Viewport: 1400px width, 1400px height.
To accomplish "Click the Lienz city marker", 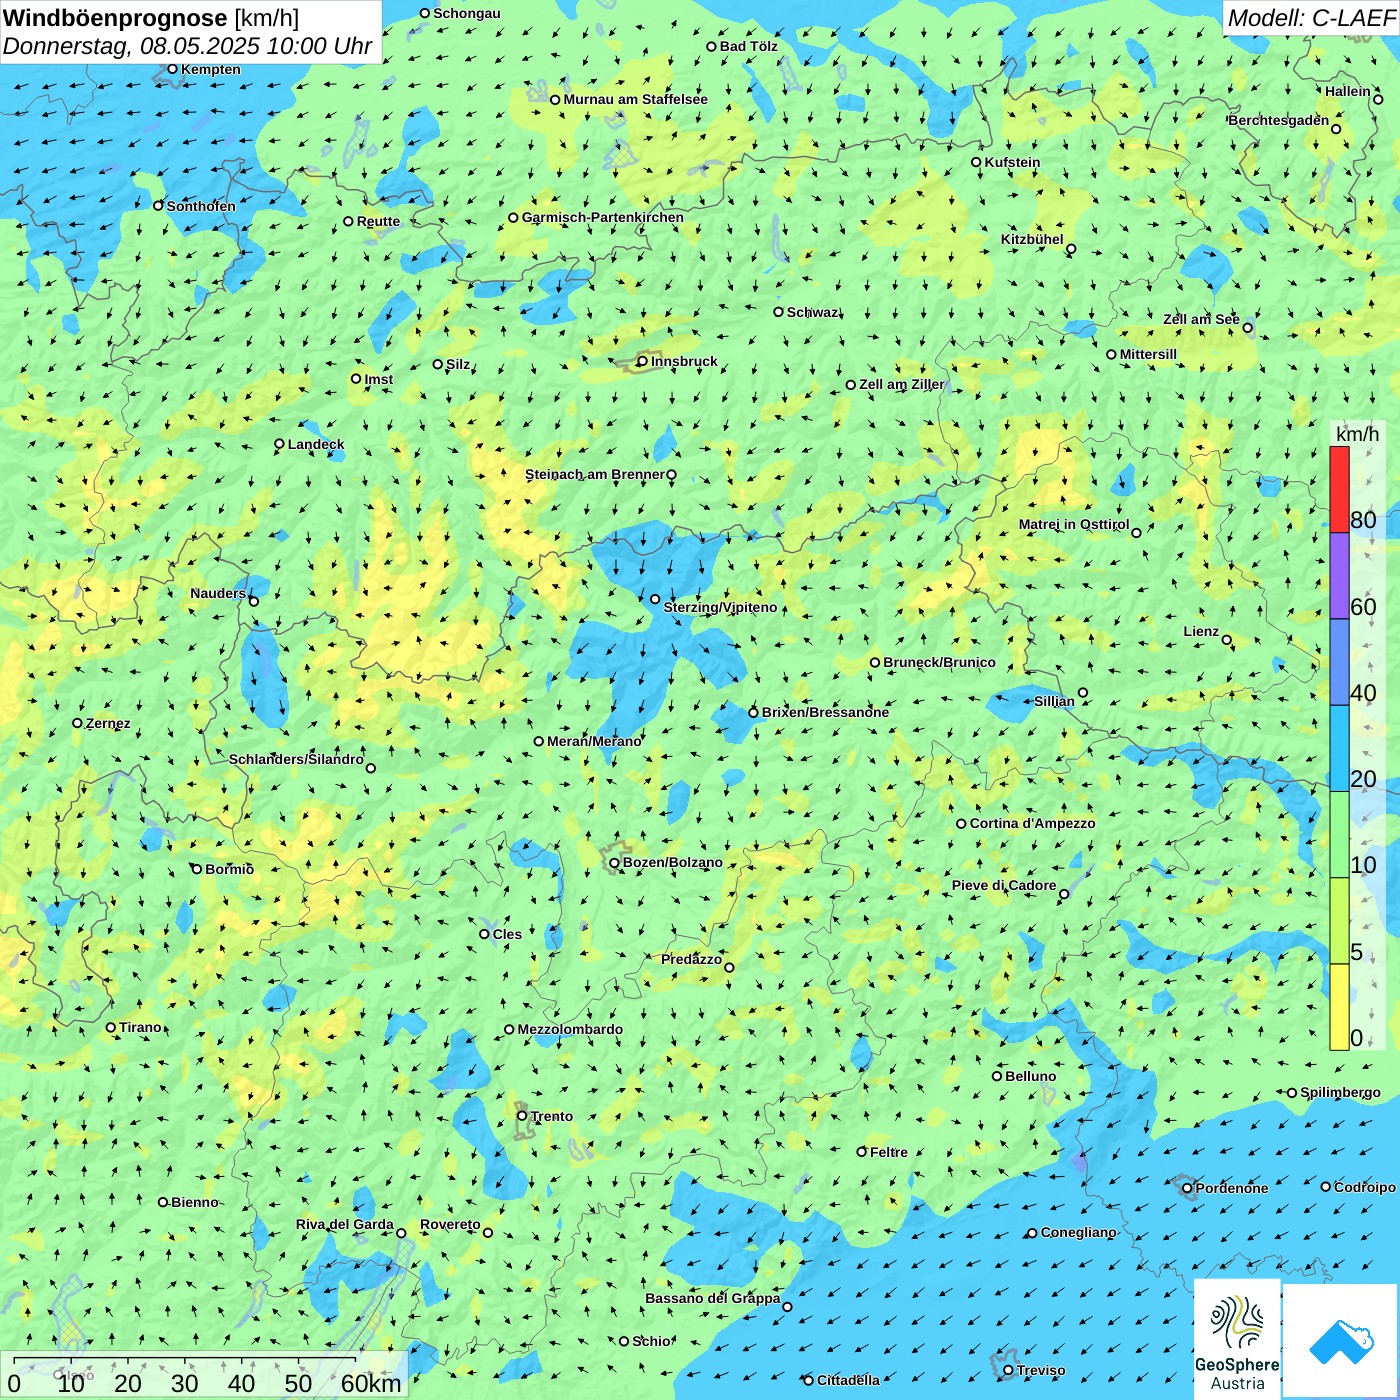I will click(x=1227, y=640).
